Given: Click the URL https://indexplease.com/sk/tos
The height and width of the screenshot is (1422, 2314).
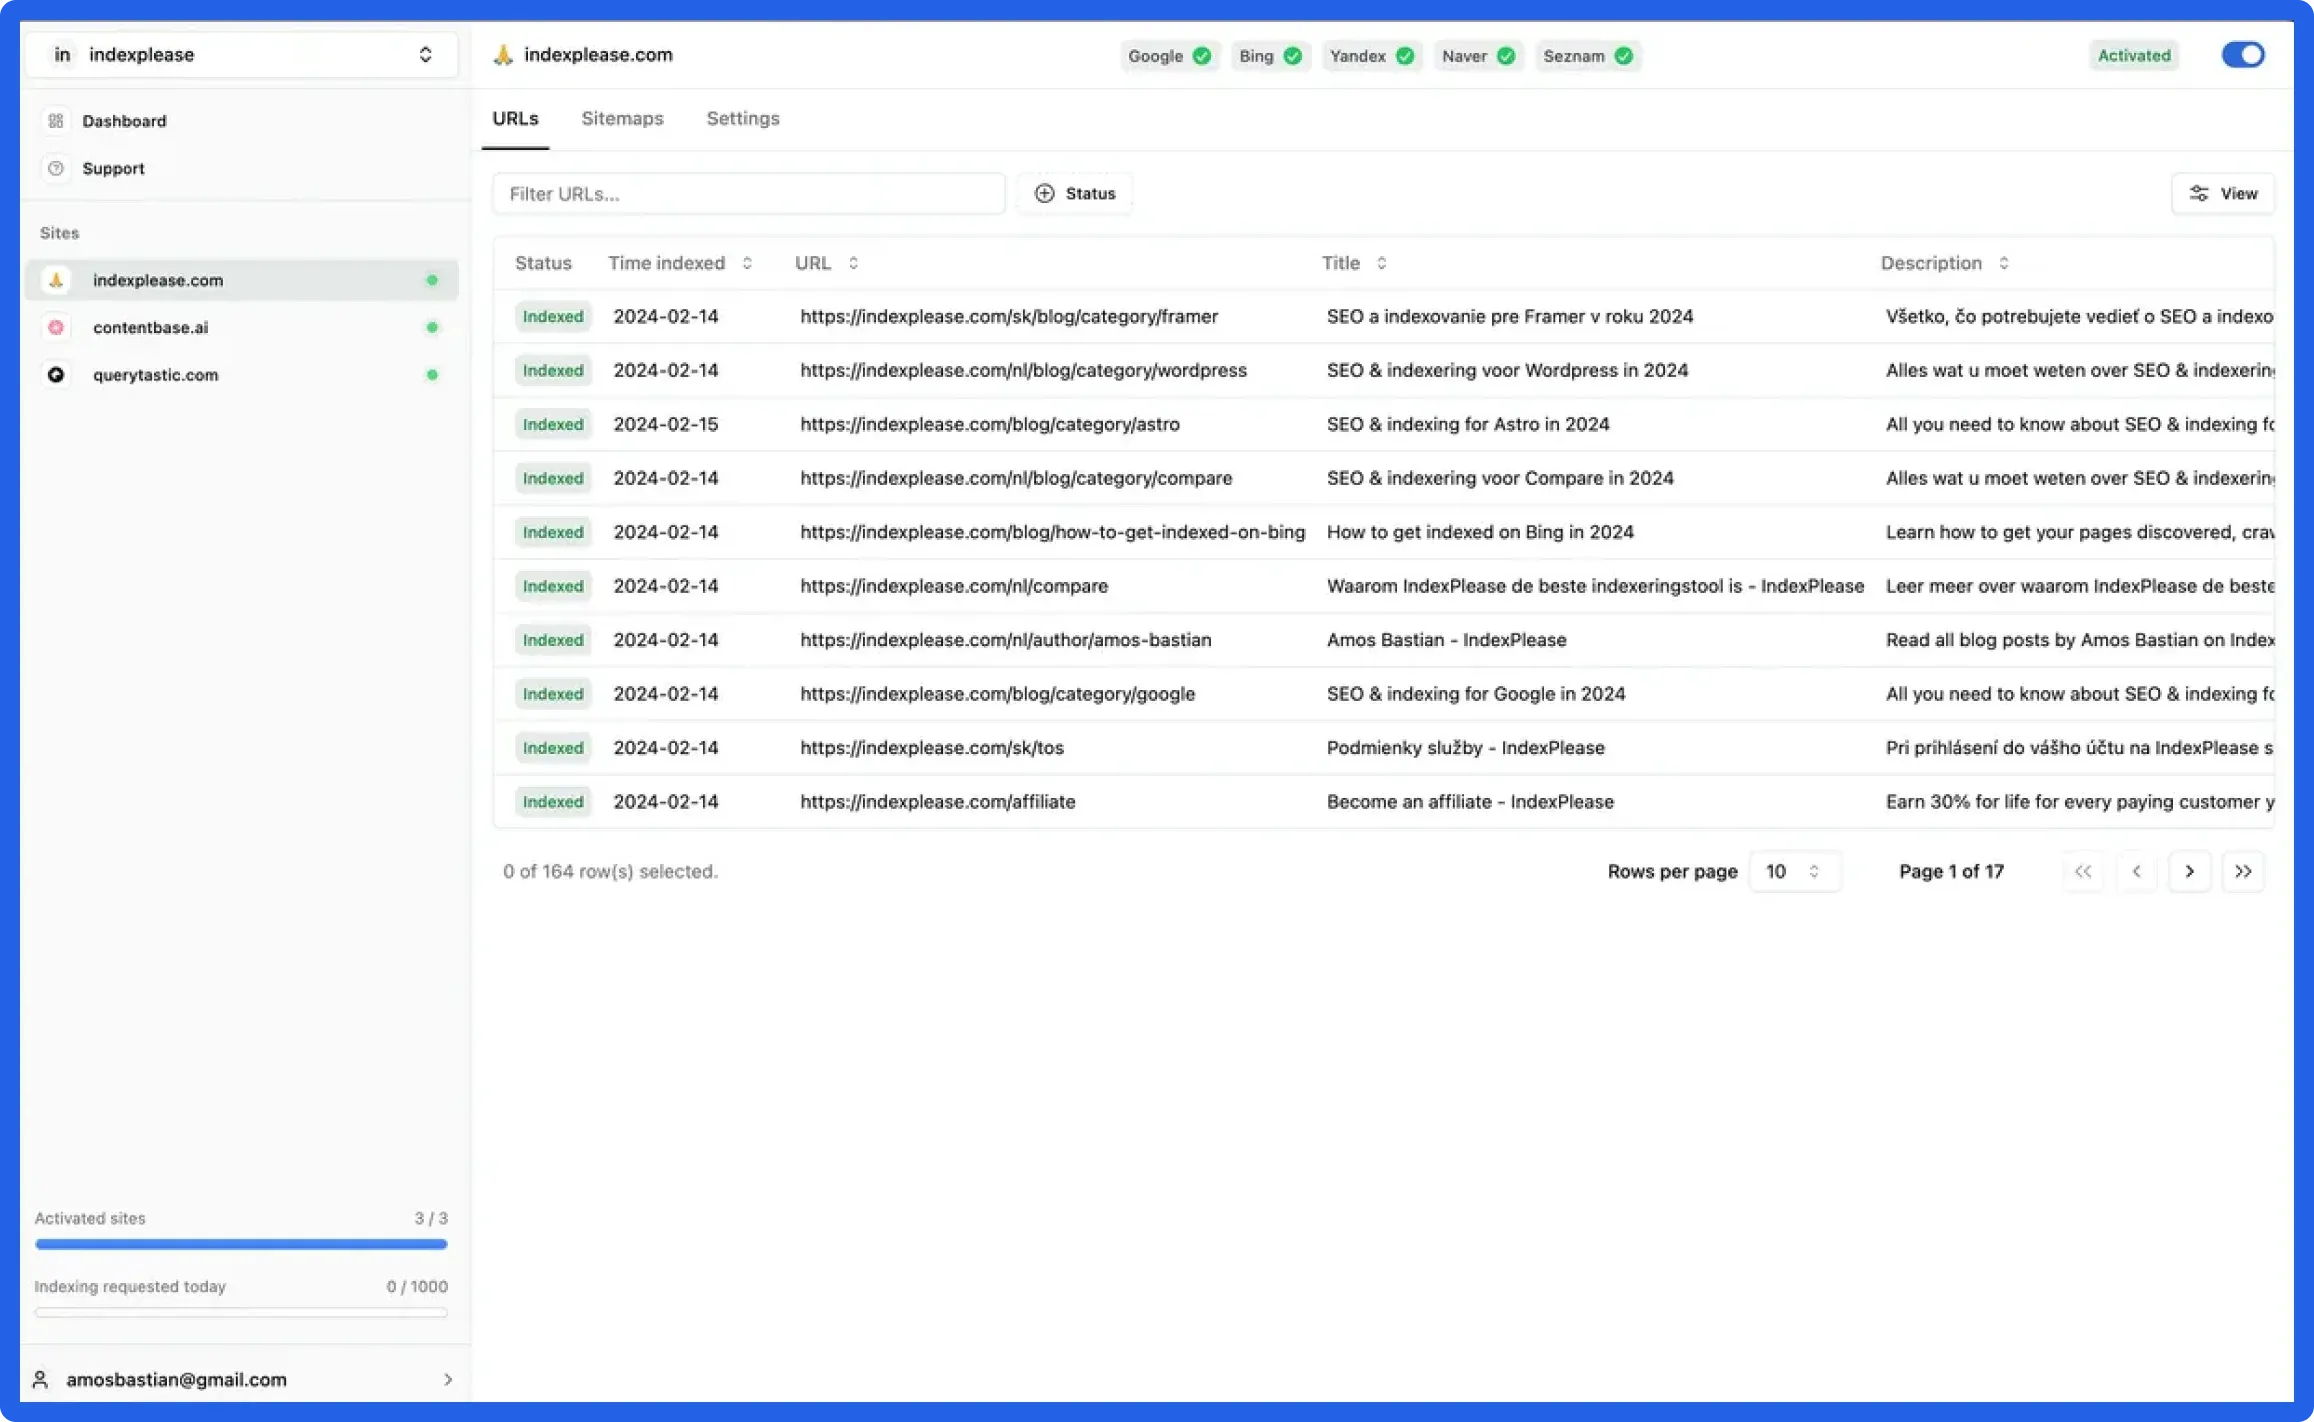Looking at the screenshot, I should pos(931,747).
